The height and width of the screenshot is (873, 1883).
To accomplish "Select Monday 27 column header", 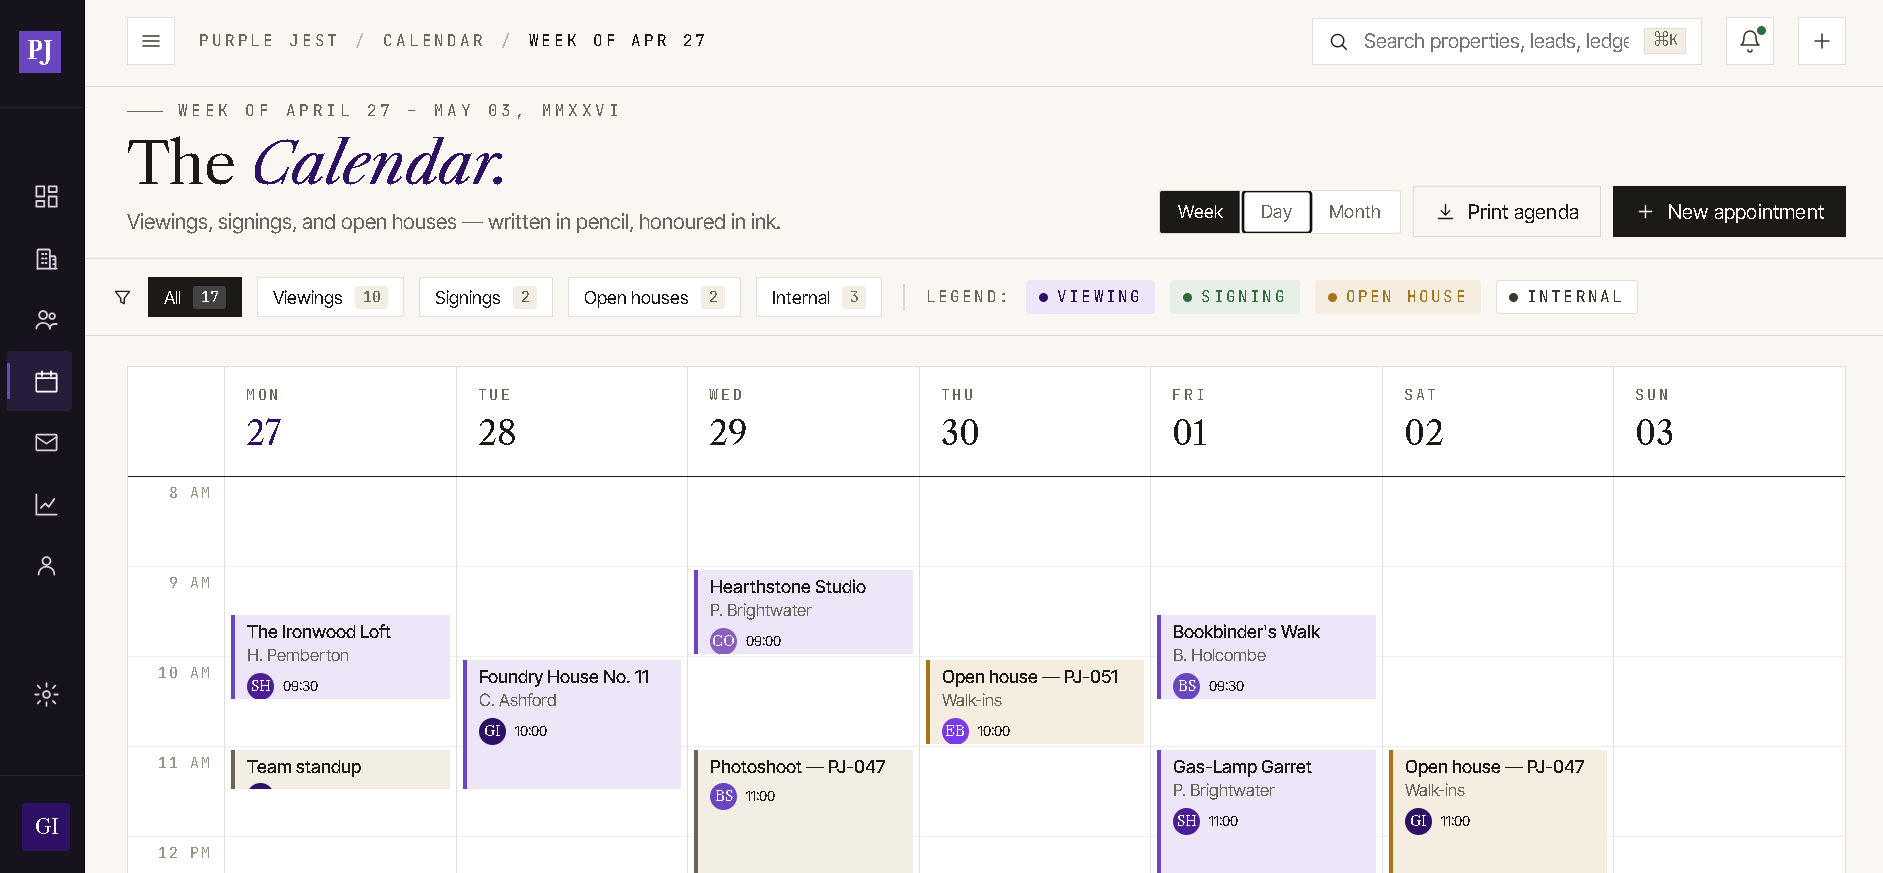I will tap(340, 421).
